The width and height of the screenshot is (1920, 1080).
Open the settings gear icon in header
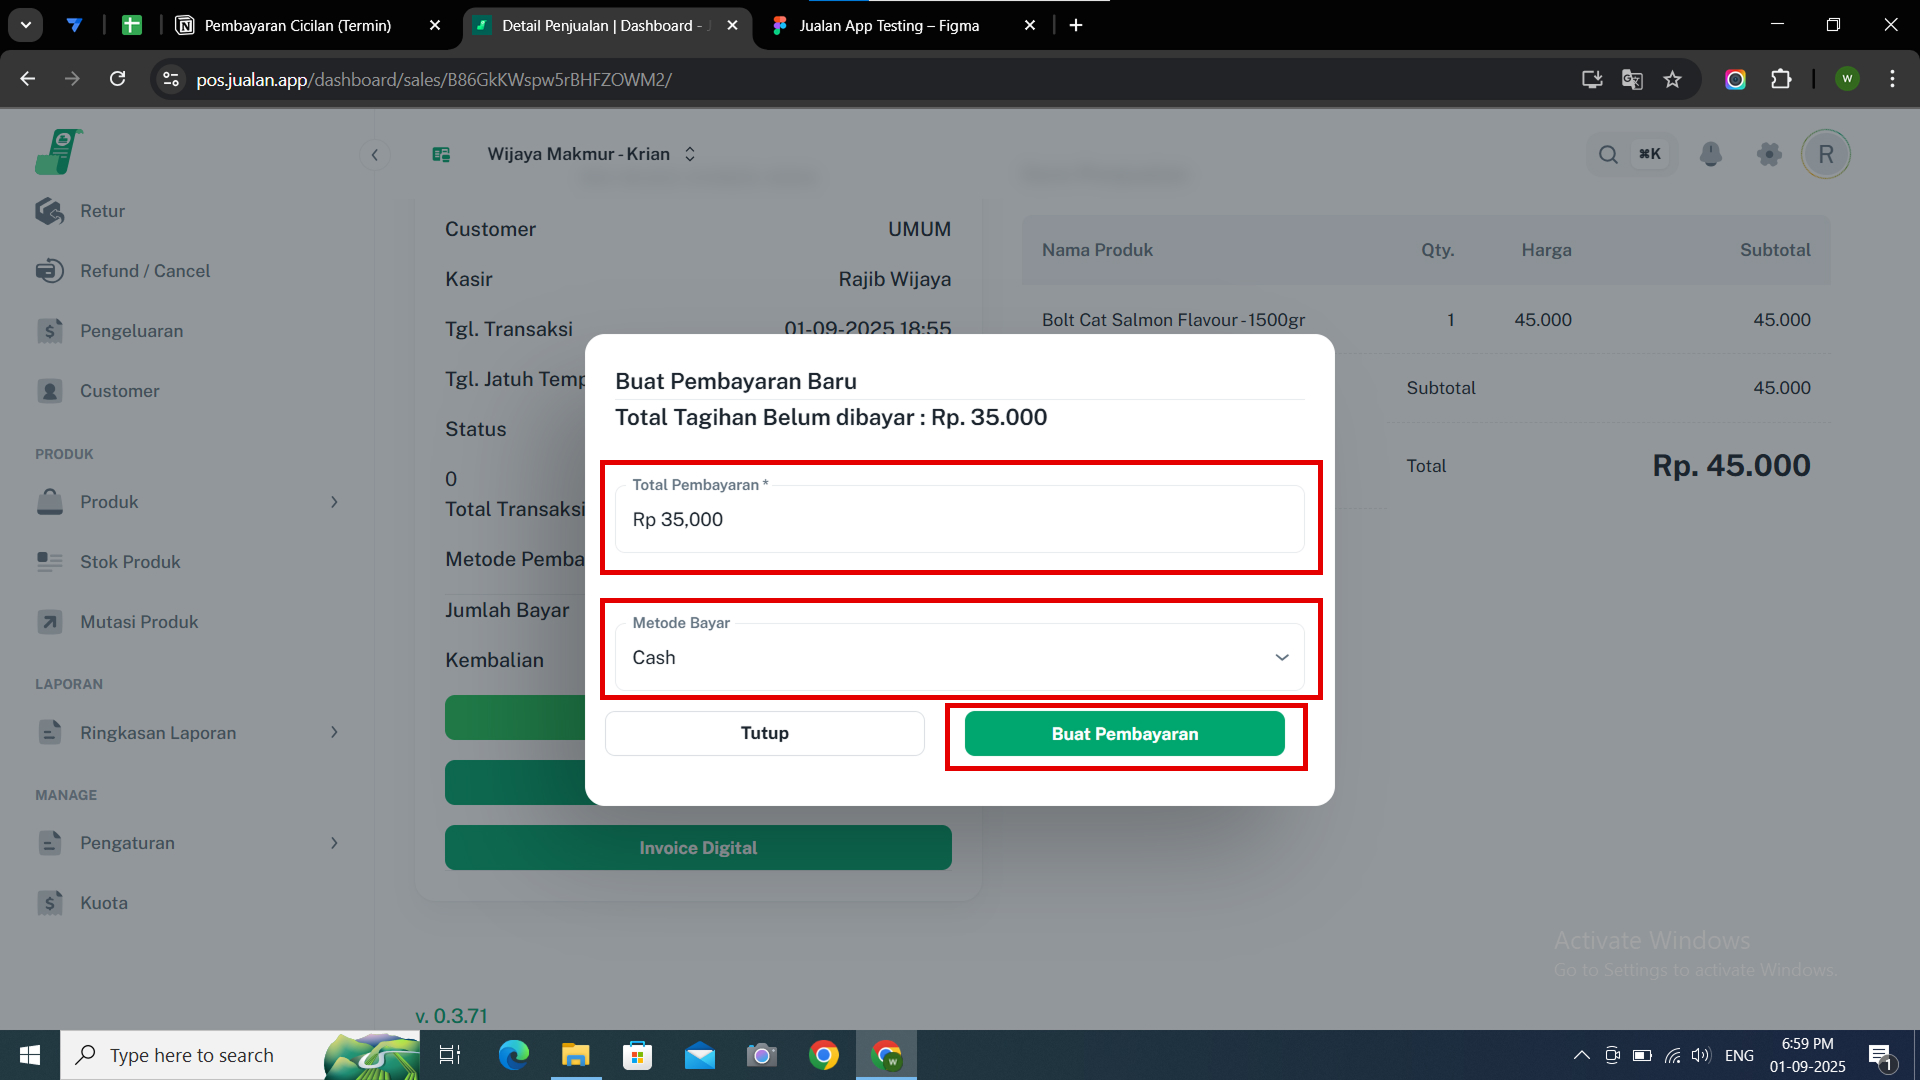click(x=1769, y=154)
